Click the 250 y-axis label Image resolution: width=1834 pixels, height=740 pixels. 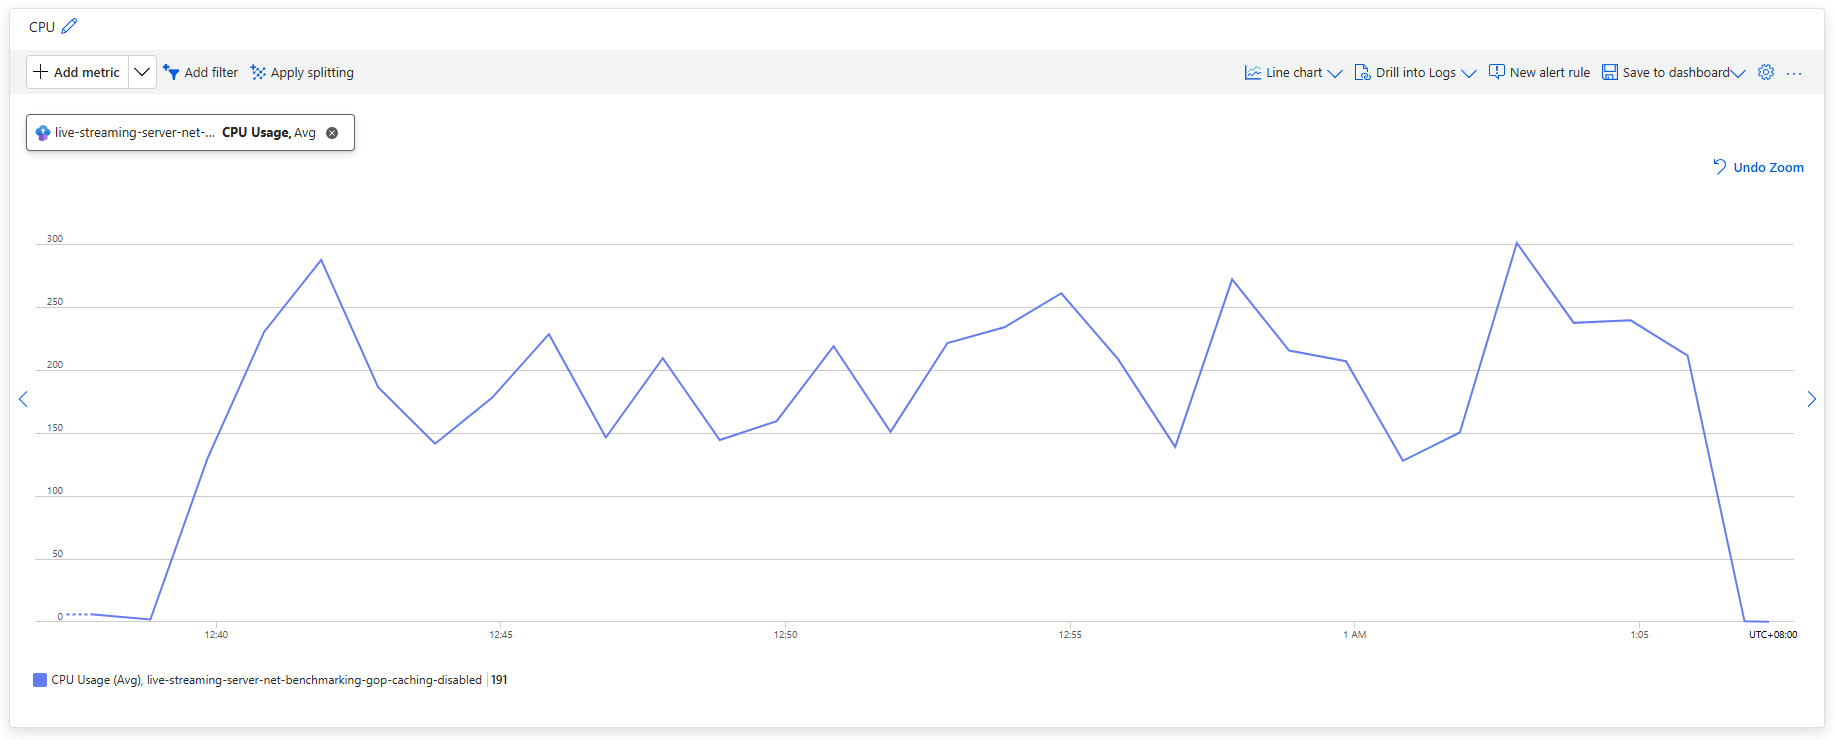coord(55,302)
